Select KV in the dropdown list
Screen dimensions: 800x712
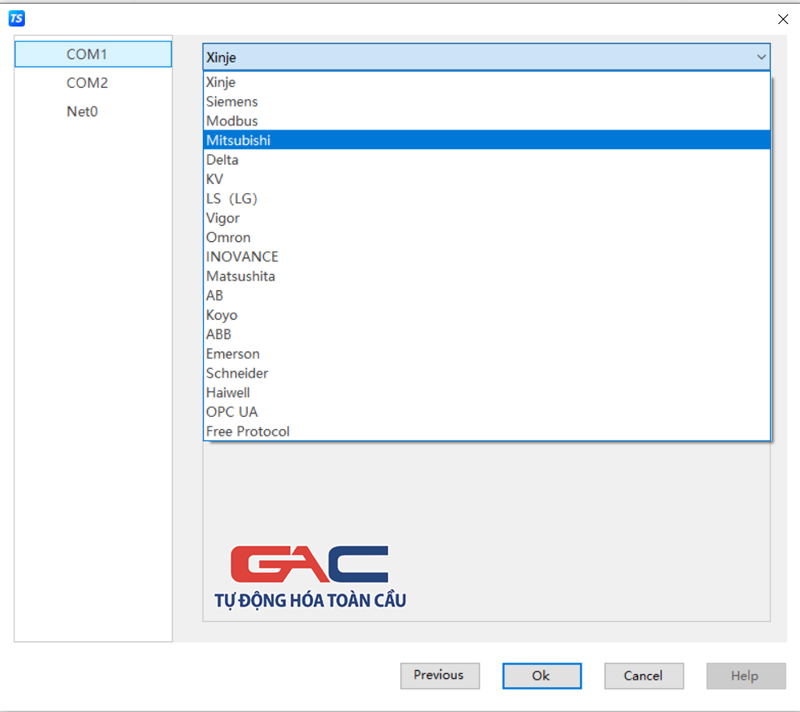point(486,179)
